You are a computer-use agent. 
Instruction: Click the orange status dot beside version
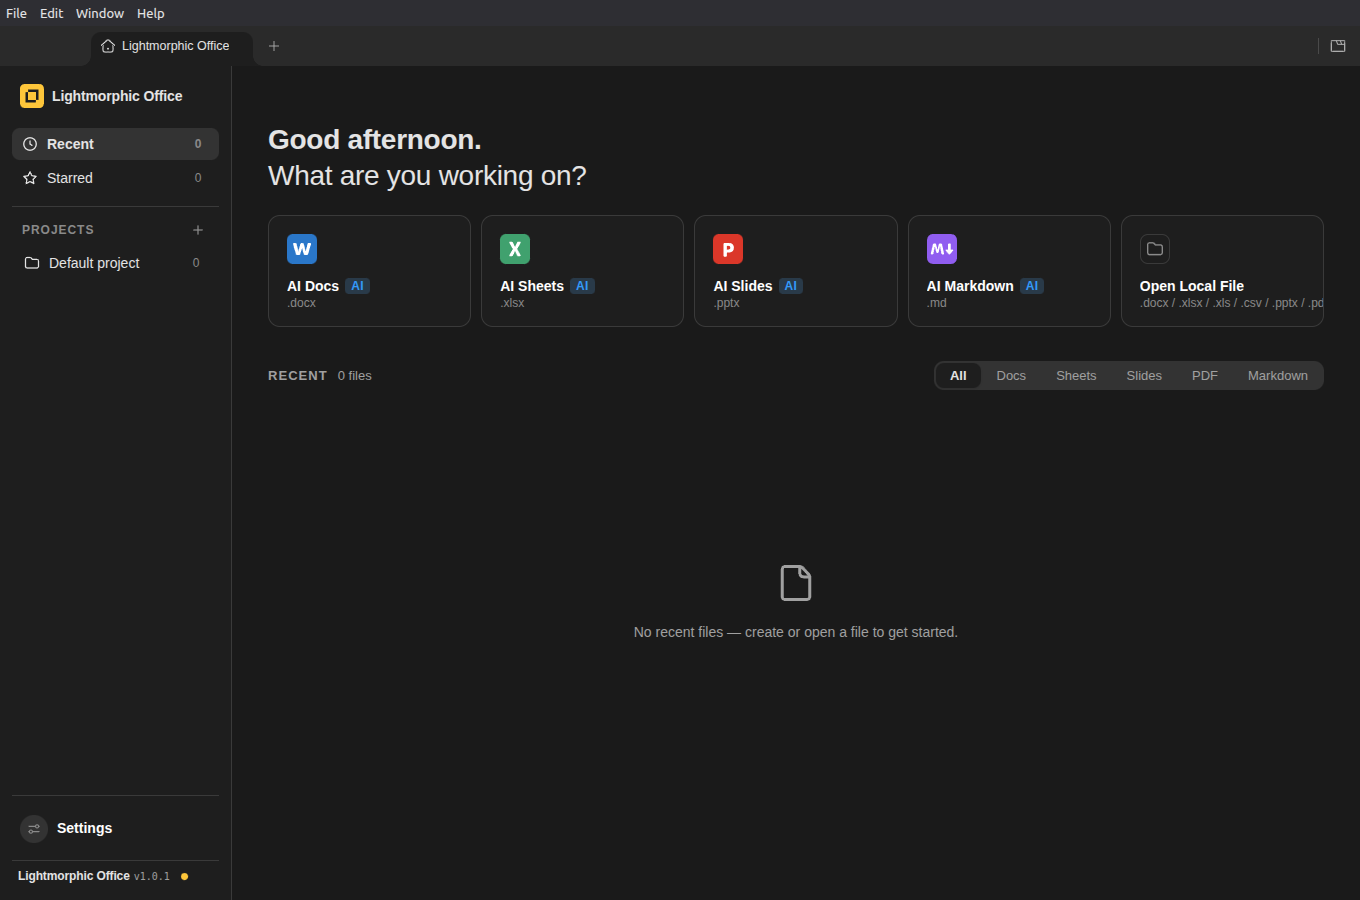(x=184, y=877)
